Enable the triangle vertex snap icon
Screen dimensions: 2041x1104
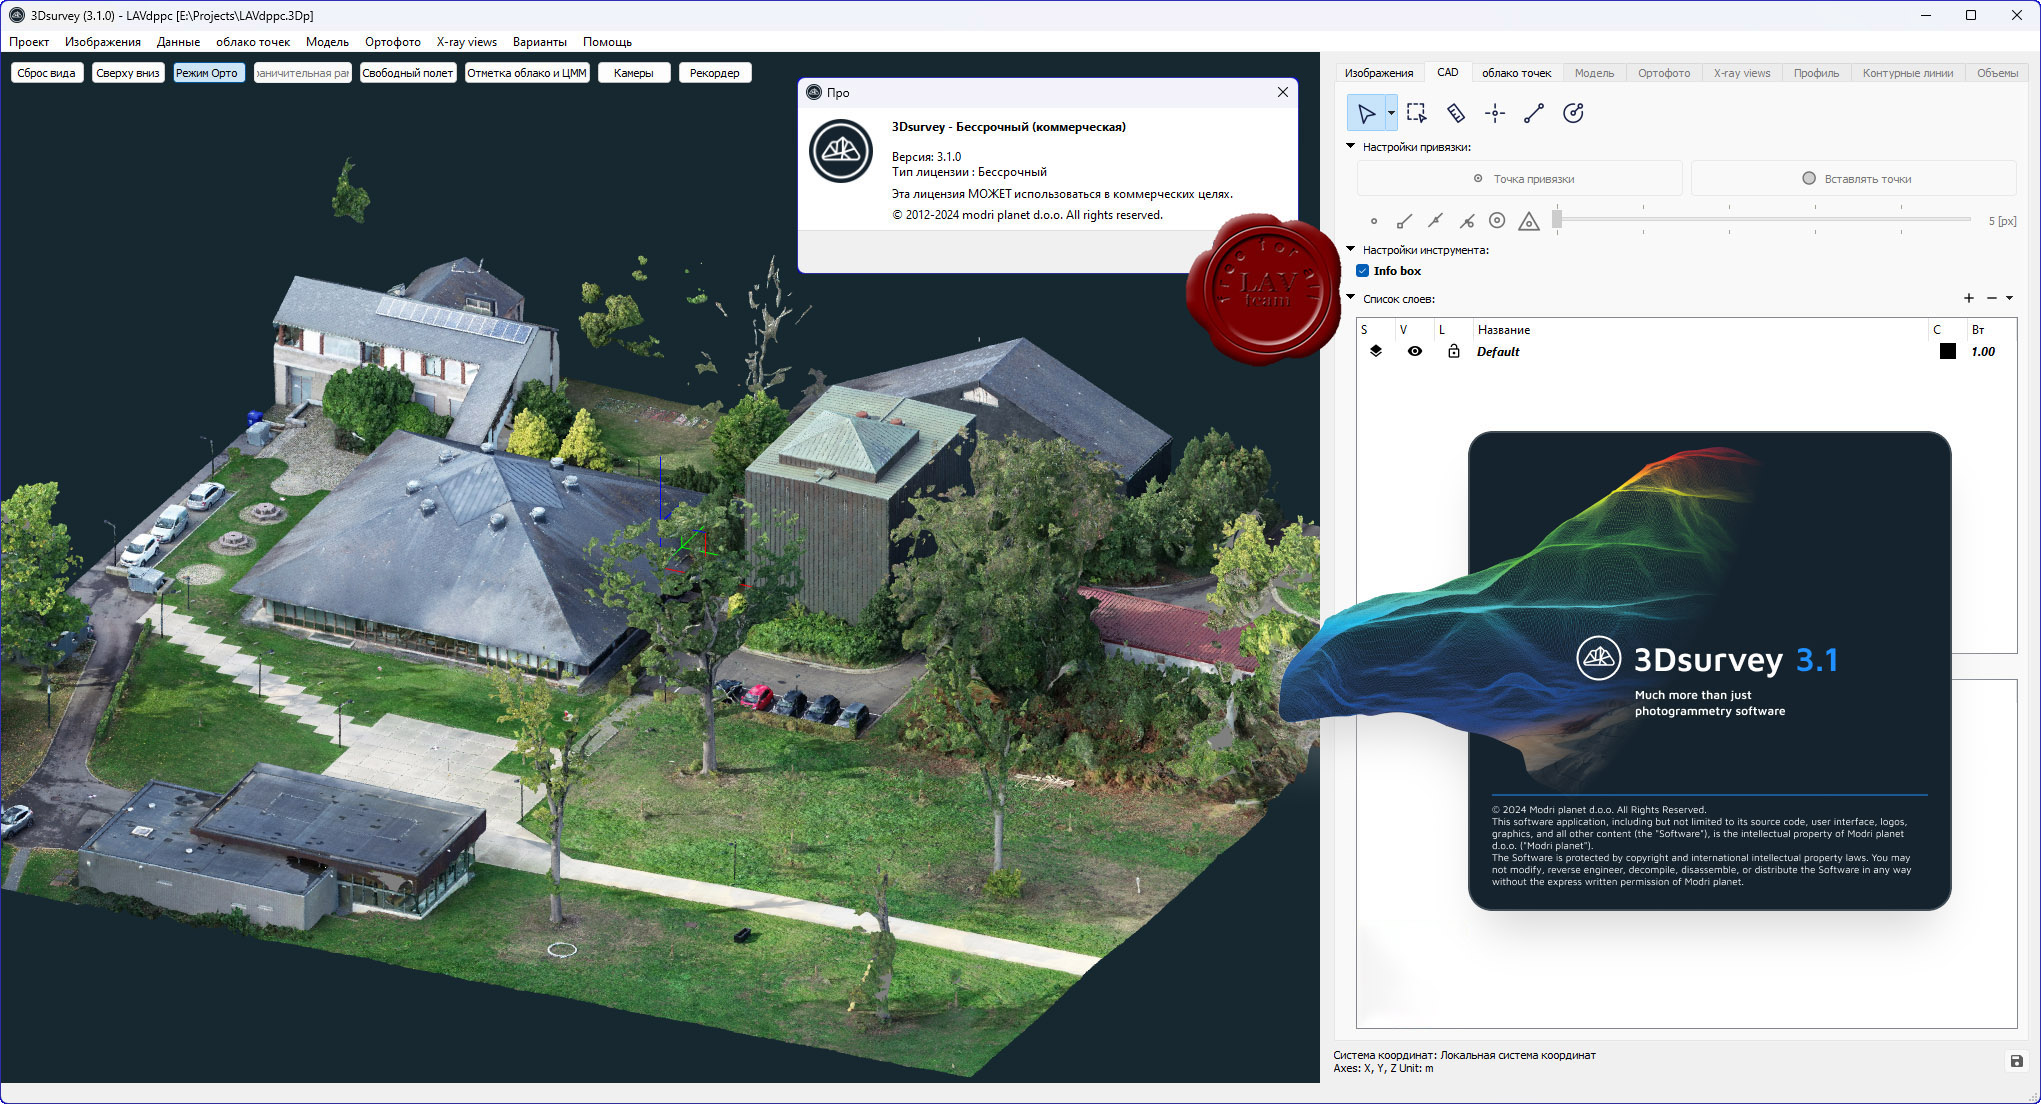coord(1529,221)
